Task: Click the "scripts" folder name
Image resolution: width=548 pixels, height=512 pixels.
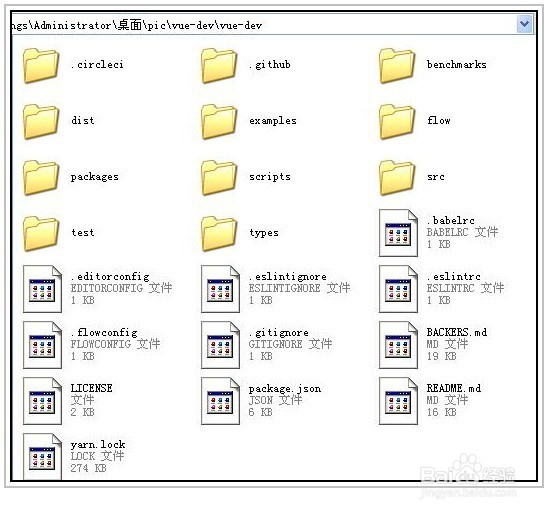Action: tap(269, 177)
